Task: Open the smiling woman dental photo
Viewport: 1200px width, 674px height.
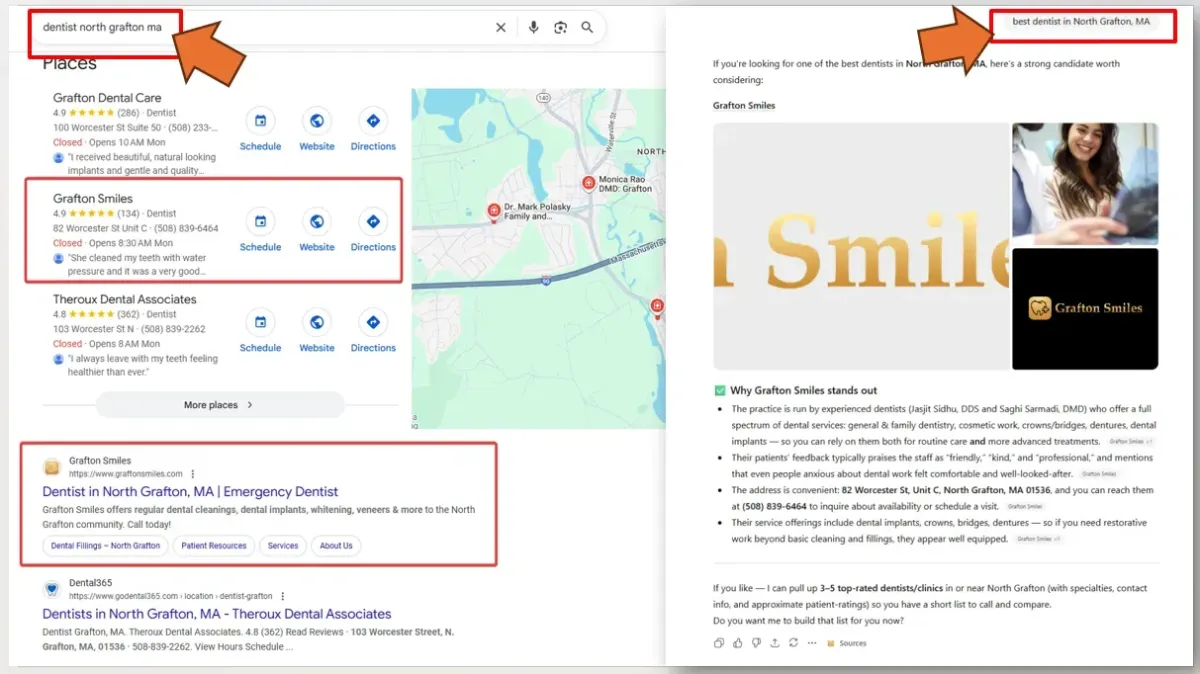Action: [x=1085, y=183]
